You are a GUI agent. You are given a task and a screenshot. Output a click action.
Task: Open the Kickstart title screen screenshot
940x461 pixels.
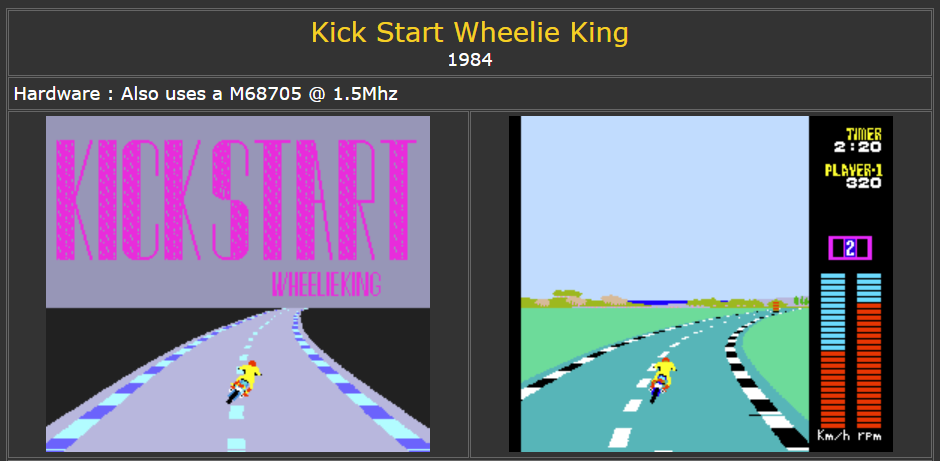click(238, 284)
